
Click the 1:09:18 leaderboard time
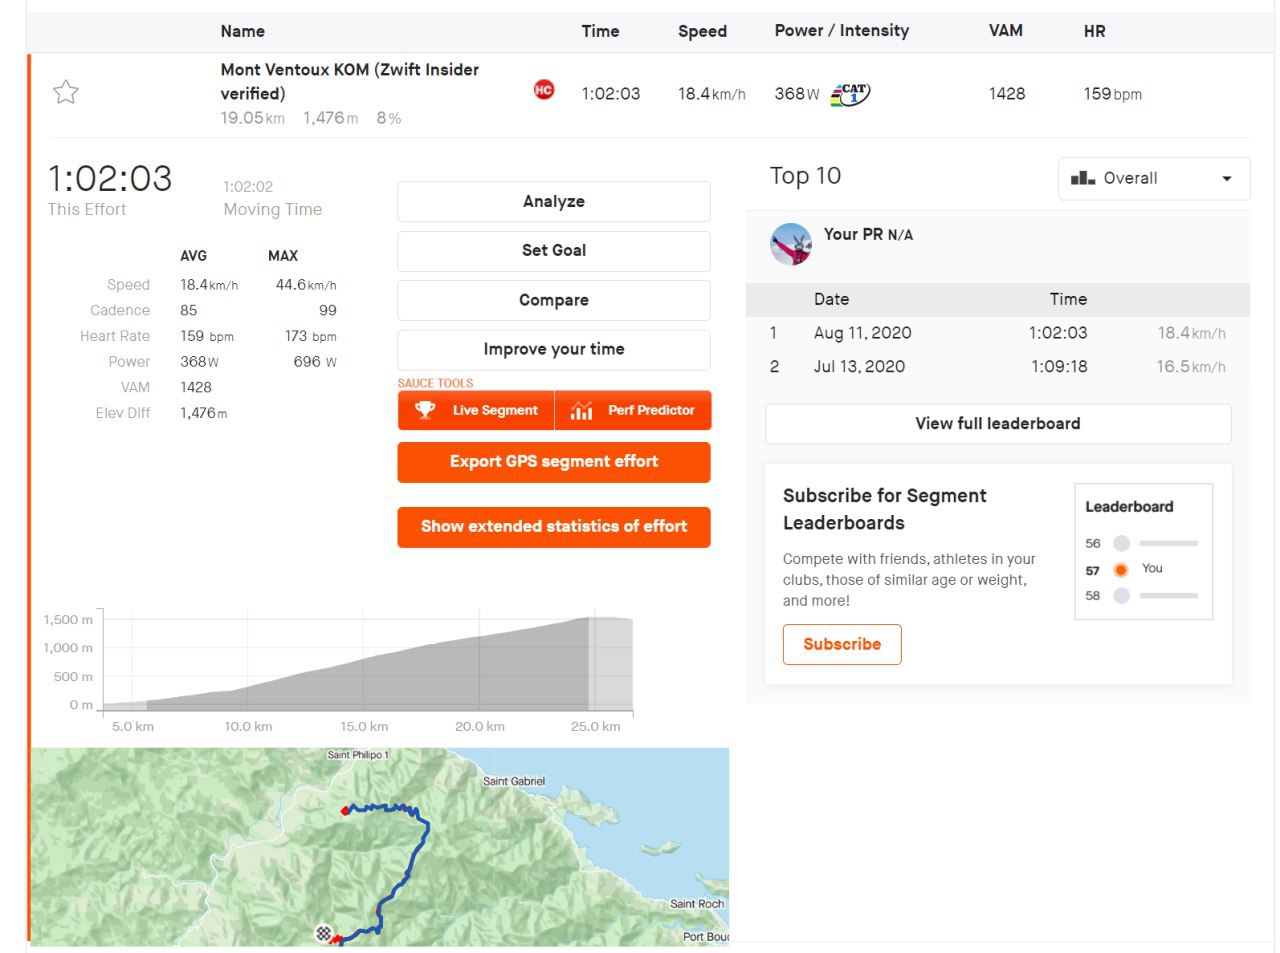pyautogui.click(x=1059, y=367)
